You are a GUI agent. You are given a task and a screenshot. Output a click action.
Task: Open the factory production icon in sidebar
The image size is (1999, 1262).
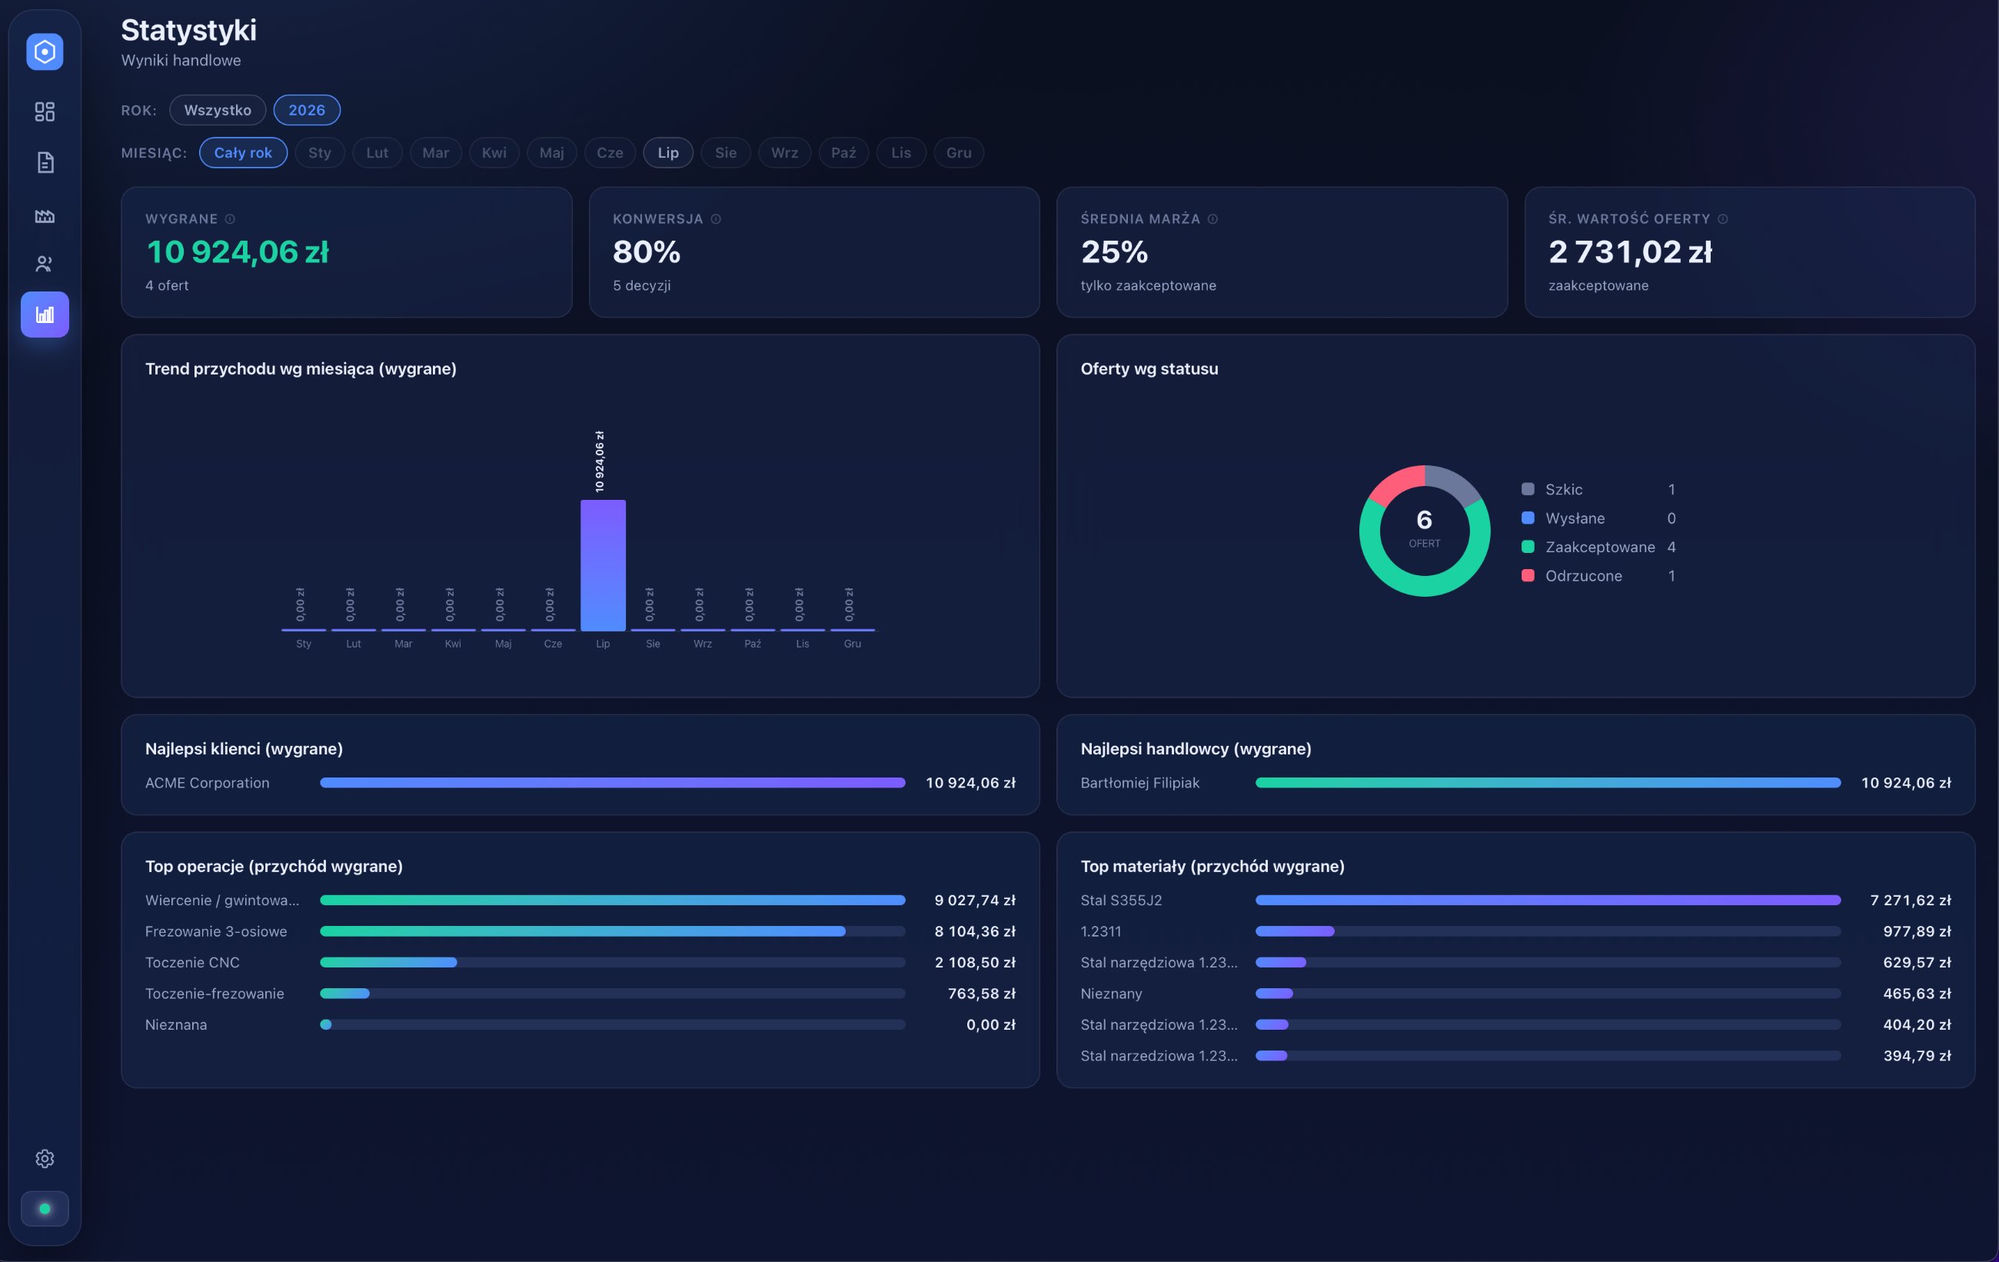coord(44,215)
